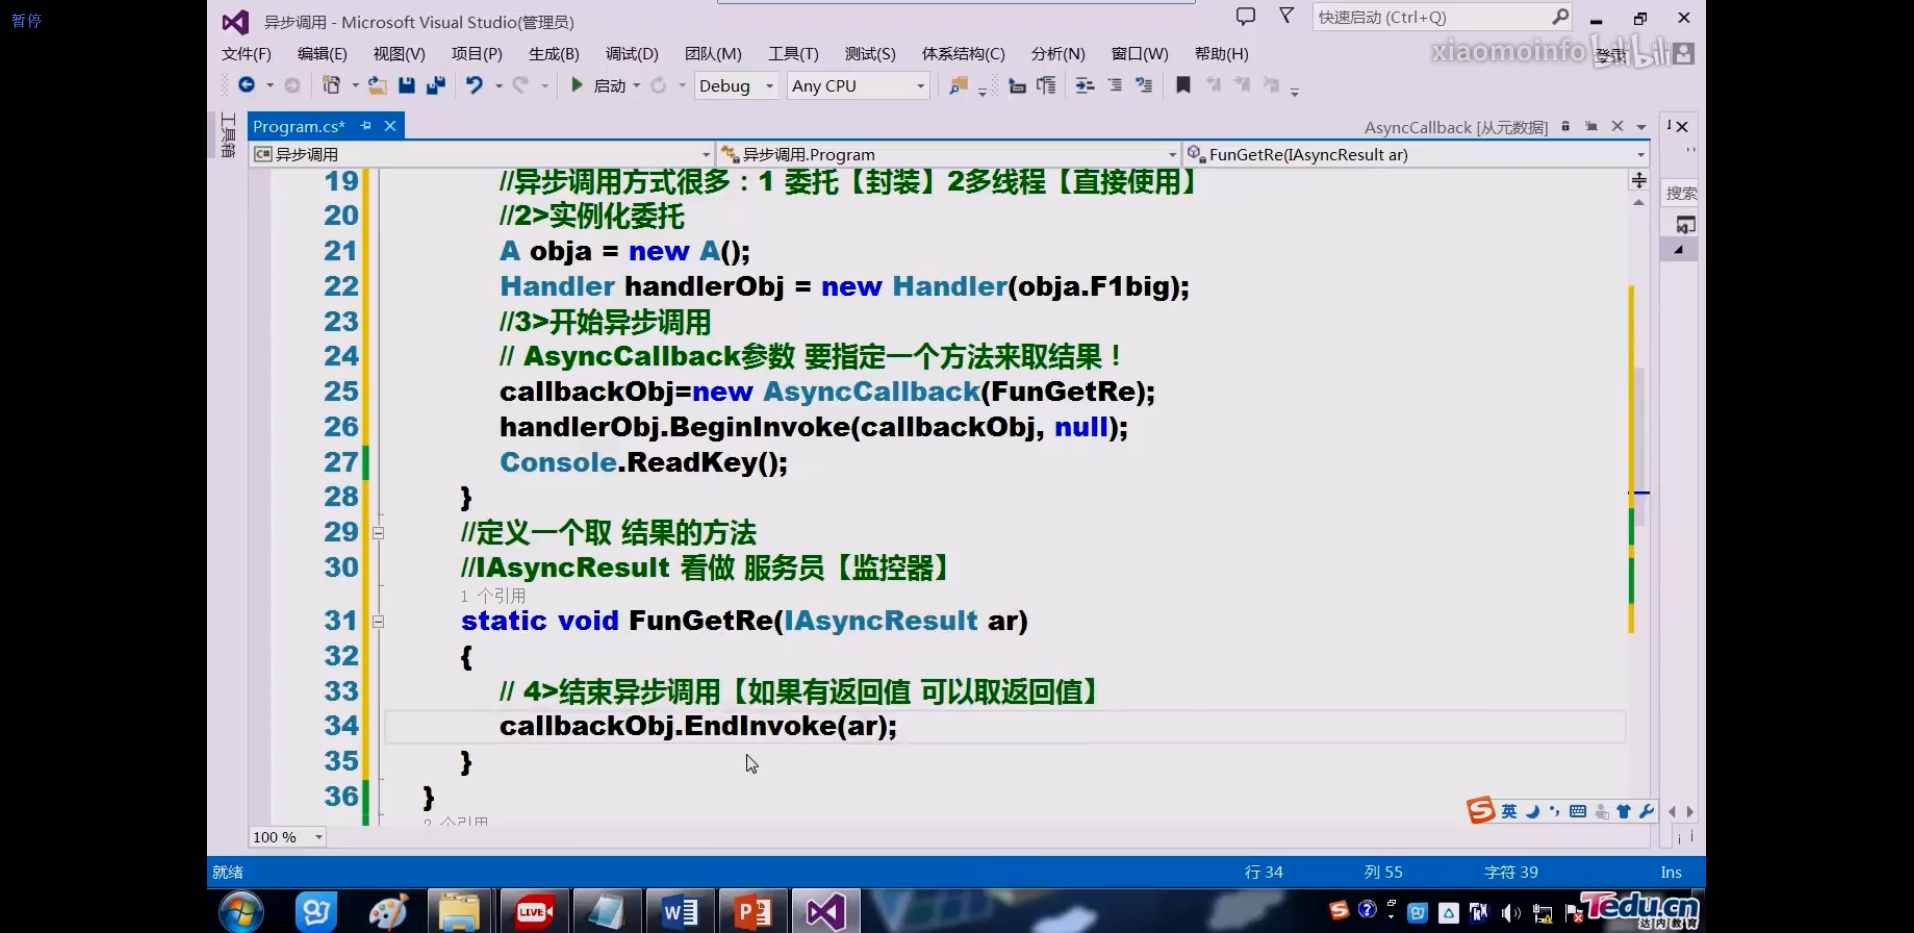Open the AsyncCallback [从元数据] preview tab

coord(1455,127)
